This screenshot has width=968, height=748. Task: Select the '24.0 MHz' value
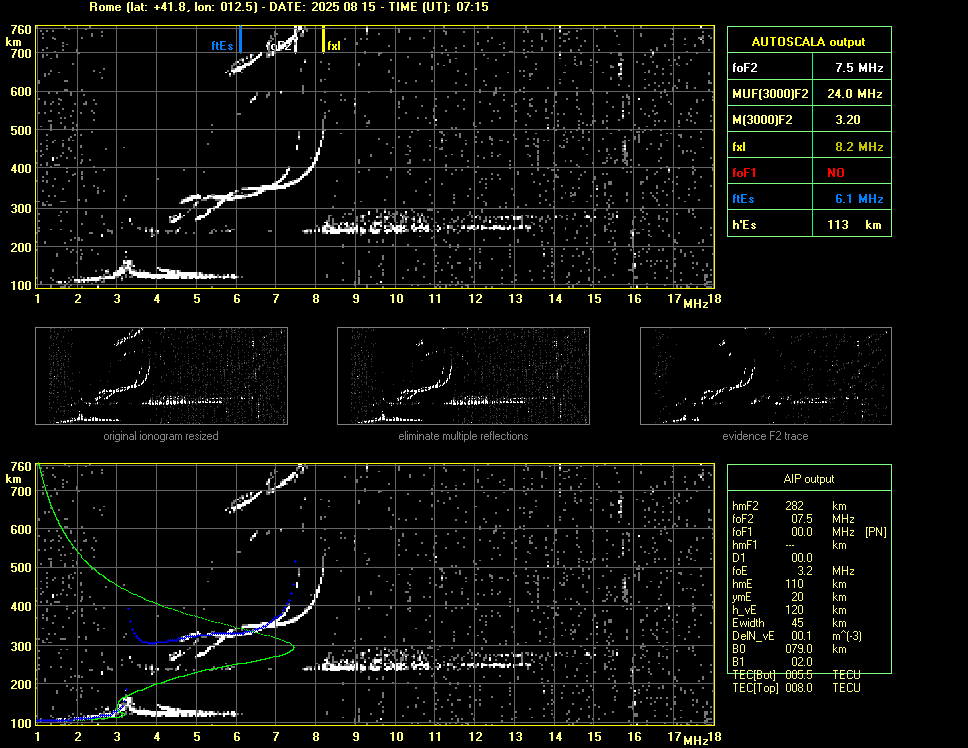pos(854,94)
